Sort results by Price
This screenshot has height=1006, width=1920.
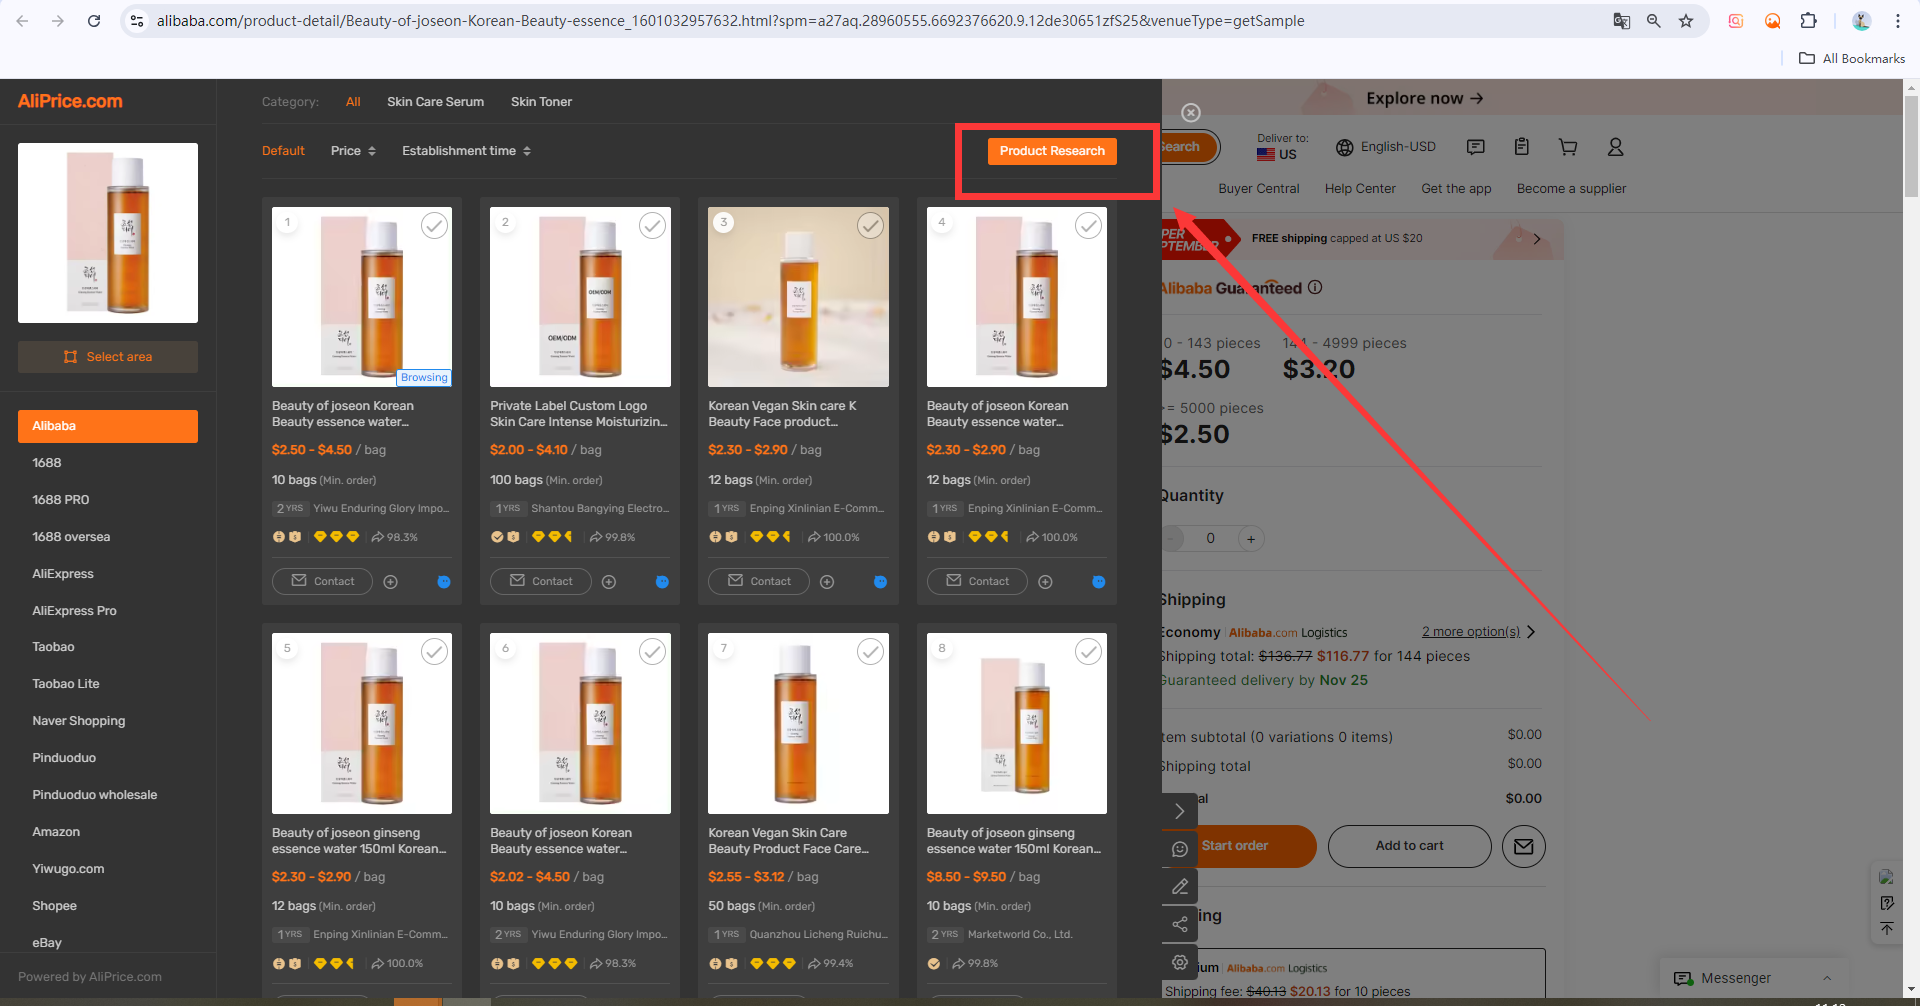[x=353, y=151]
